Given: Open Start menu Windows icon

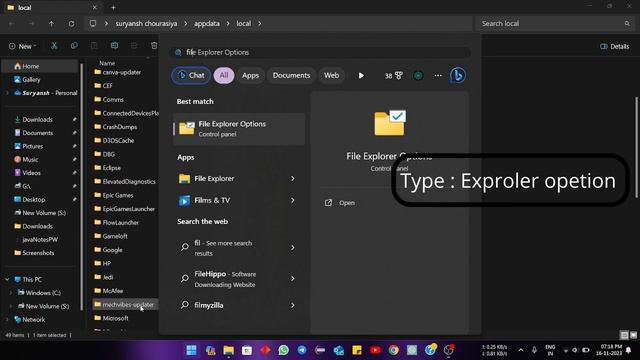Looking at the screenshot, I should [191, 350].
